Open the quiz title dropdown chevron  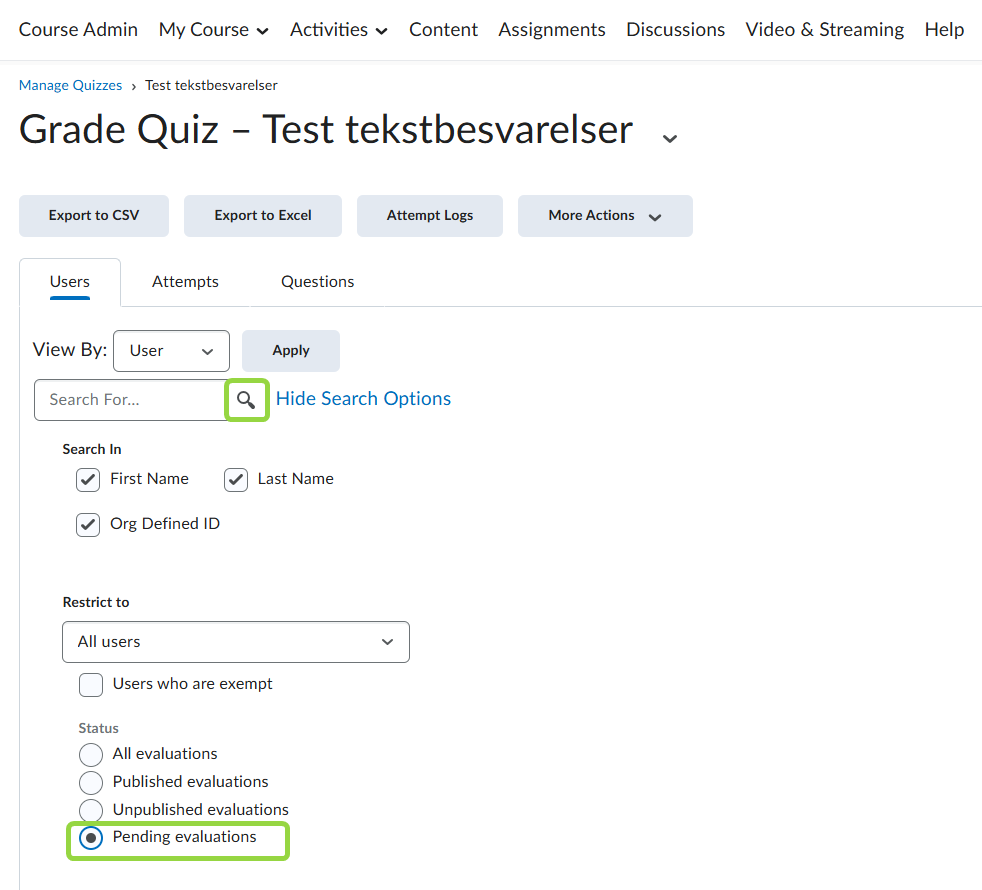click(670, 138)
